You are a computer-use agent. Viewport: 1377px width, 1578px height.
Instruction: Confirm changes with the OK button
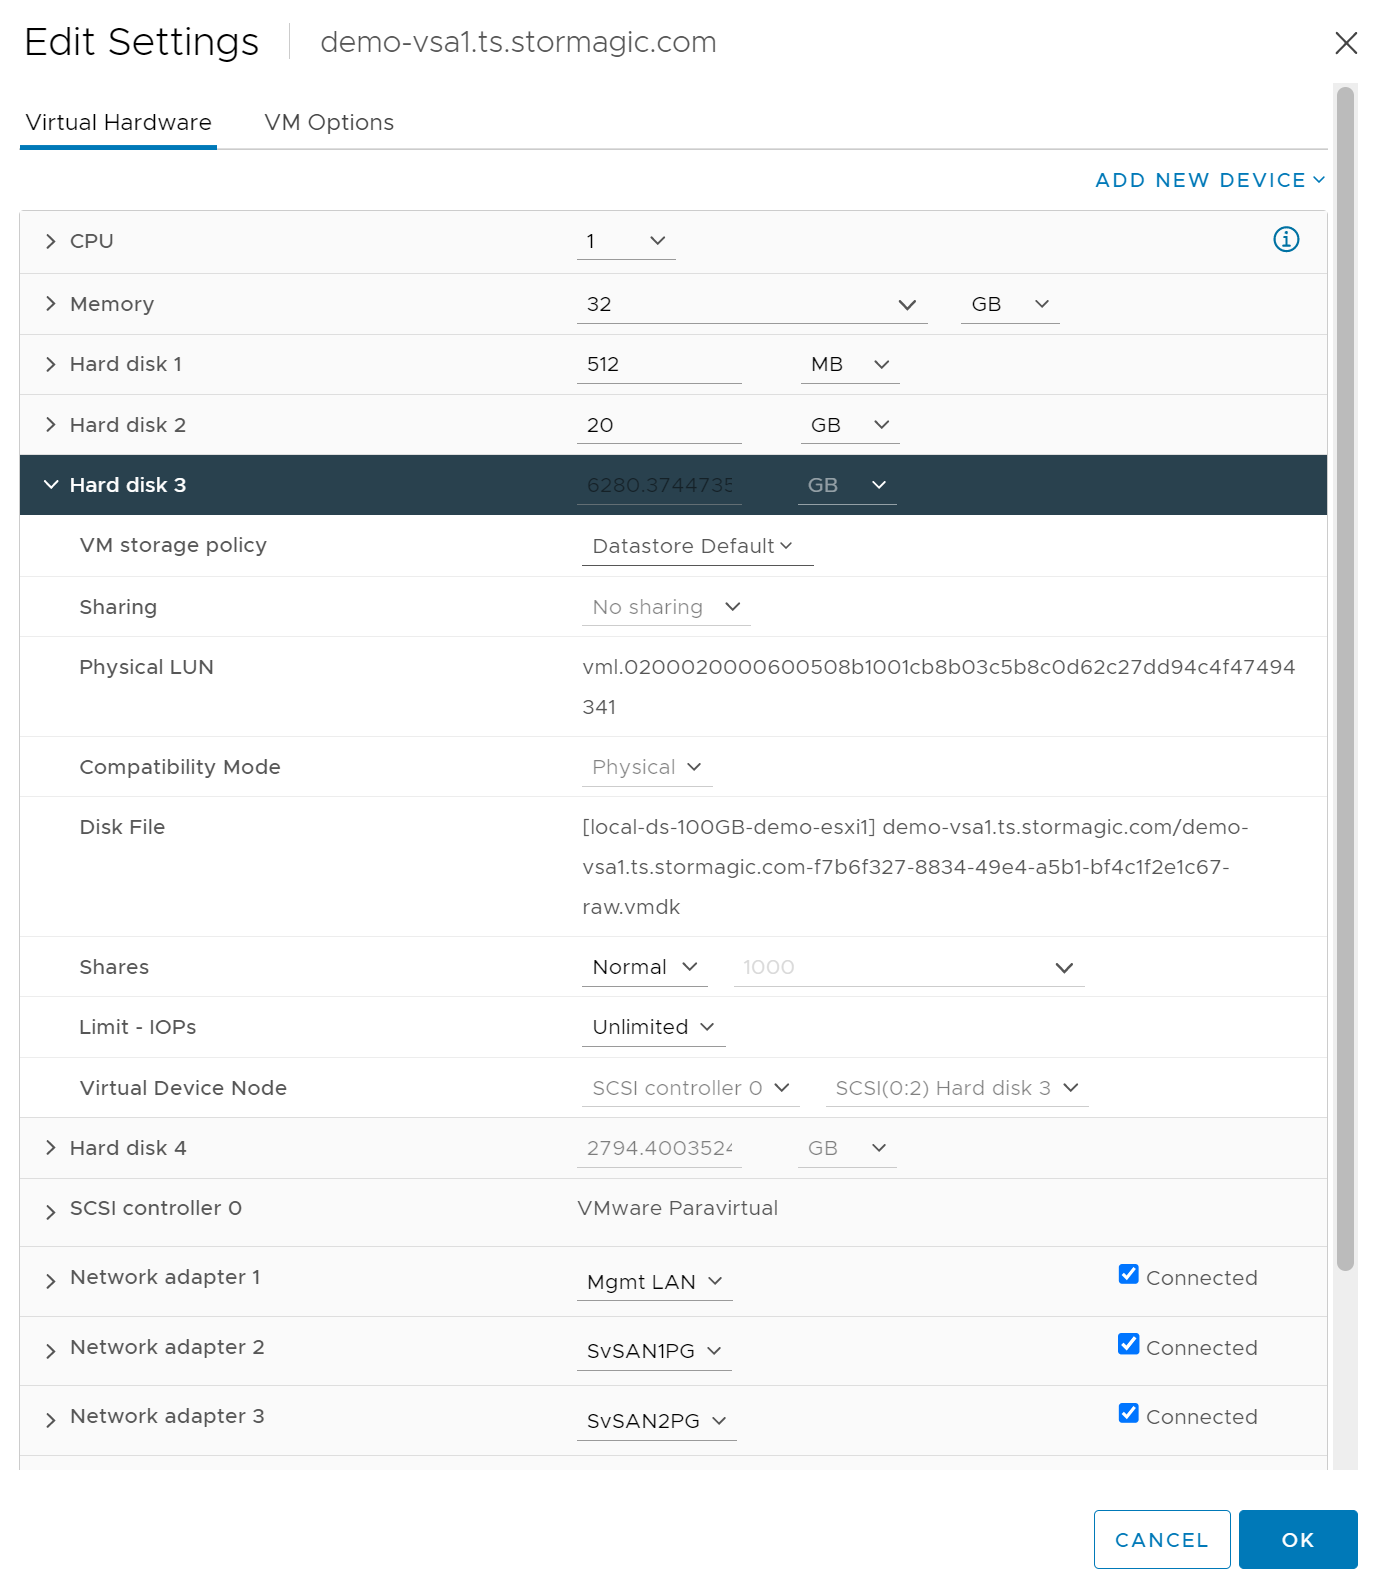1298,1540
